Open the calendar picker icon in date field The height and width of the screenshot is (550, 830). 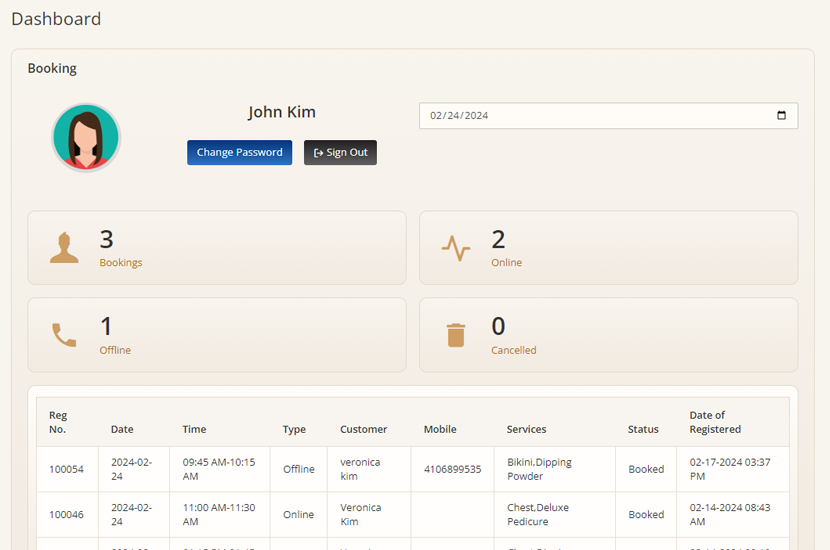[781, 116]
